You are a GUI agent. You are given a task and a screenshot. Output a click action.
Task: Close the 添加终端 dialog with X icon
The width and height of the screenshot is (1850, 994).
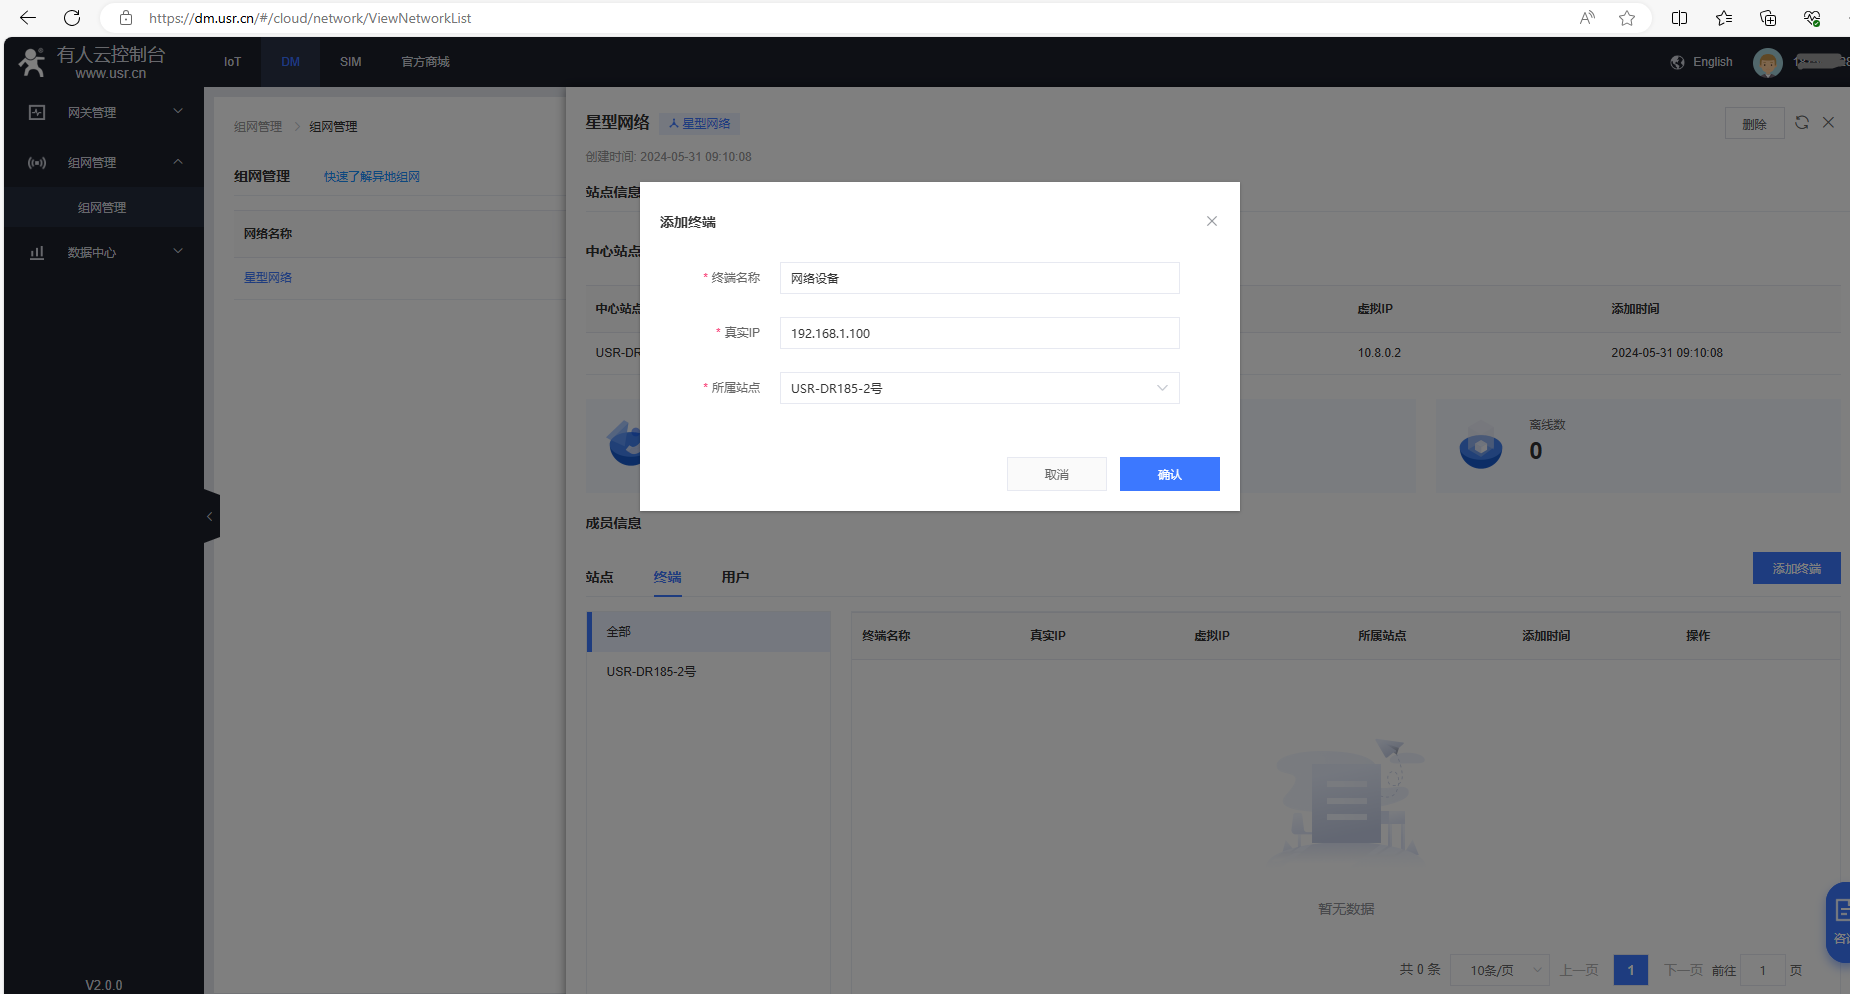click(x=1211, y=221)
